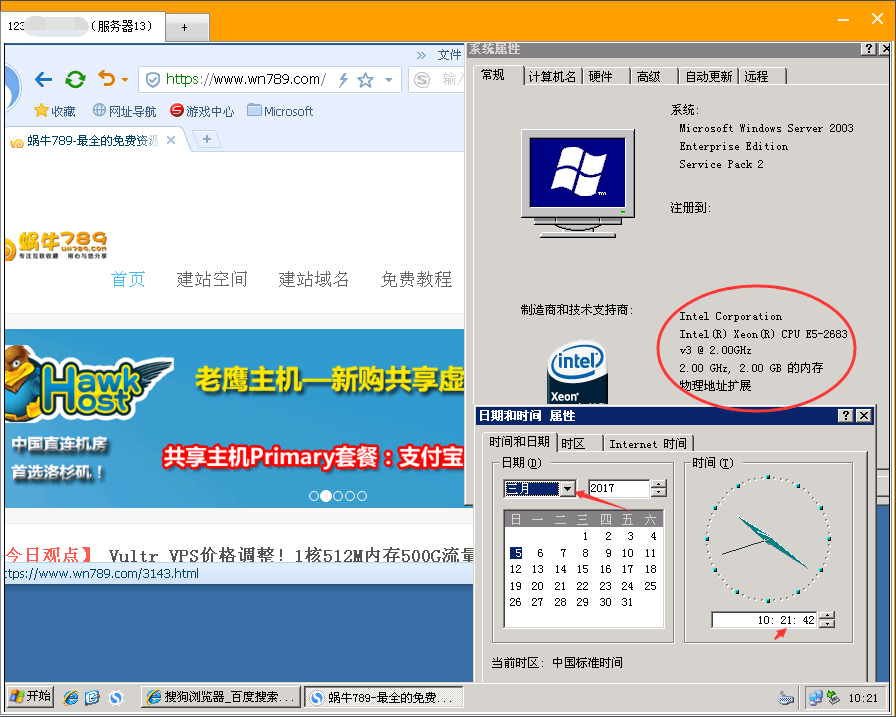The width and height of the screenshot is (896, 717).
Task: Click the lightning speed mode icon
Action: (x=343, y=80)
